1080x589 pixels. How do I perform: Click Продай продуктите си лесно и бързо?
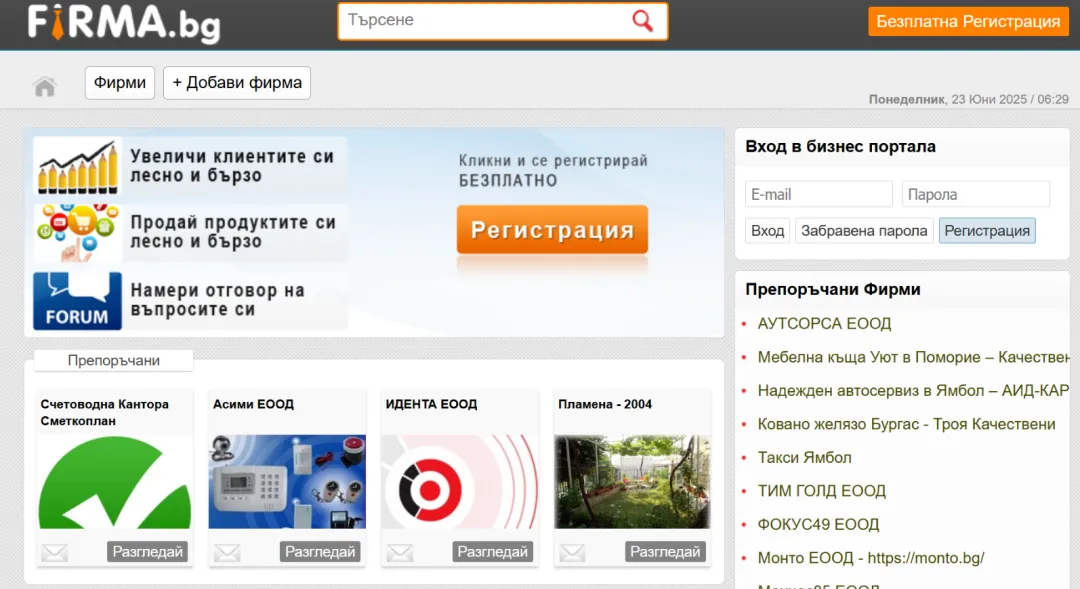(233, 232)
